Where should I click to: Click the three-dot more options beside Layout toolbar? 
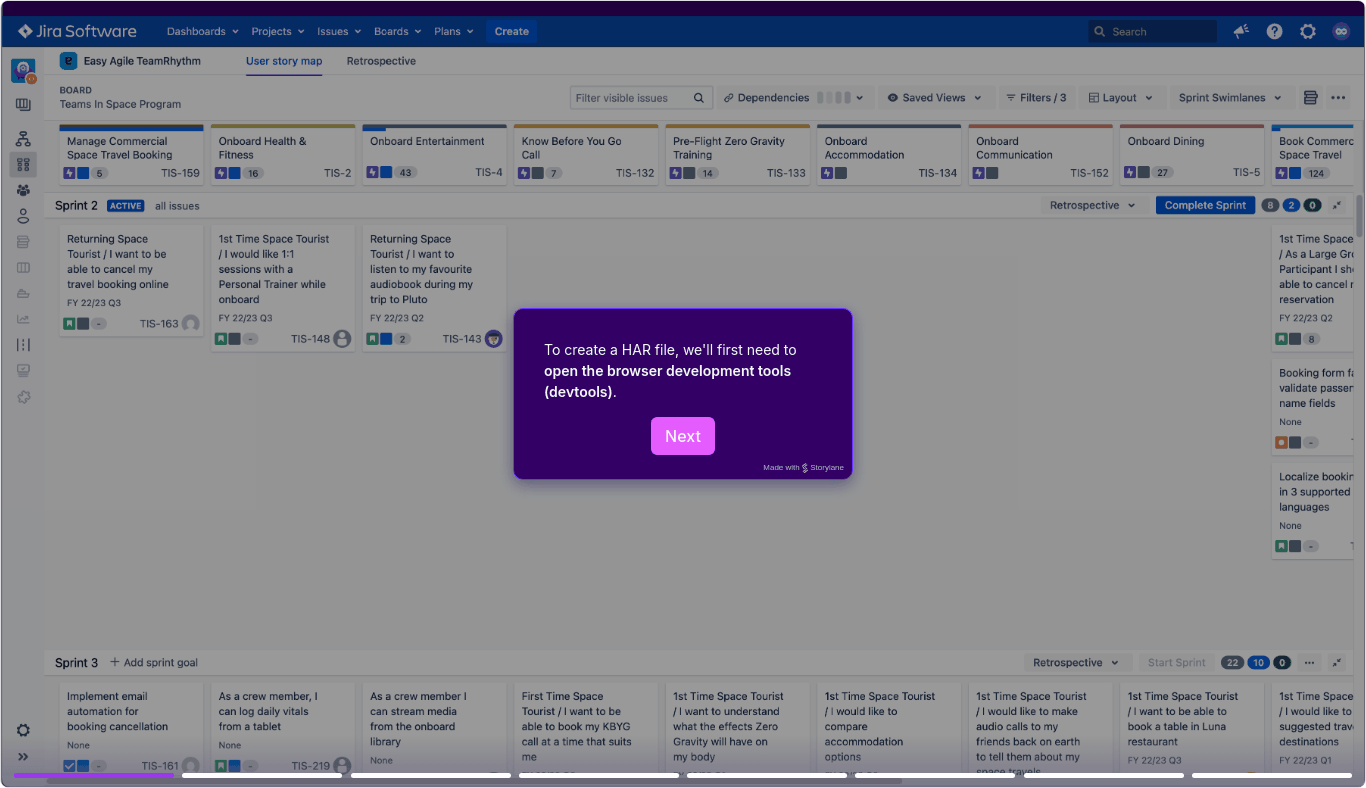(1338, 98)
